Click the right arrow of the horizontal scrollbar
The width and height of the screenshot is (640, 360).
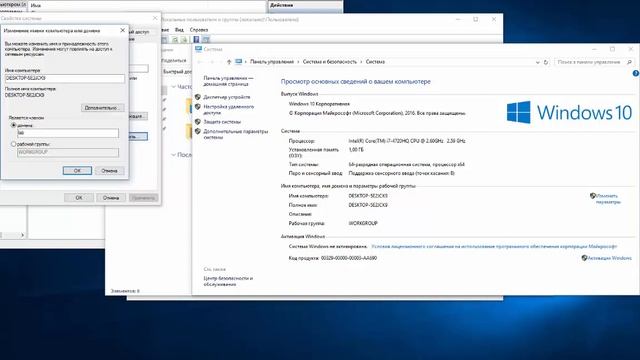coord(22,235)
